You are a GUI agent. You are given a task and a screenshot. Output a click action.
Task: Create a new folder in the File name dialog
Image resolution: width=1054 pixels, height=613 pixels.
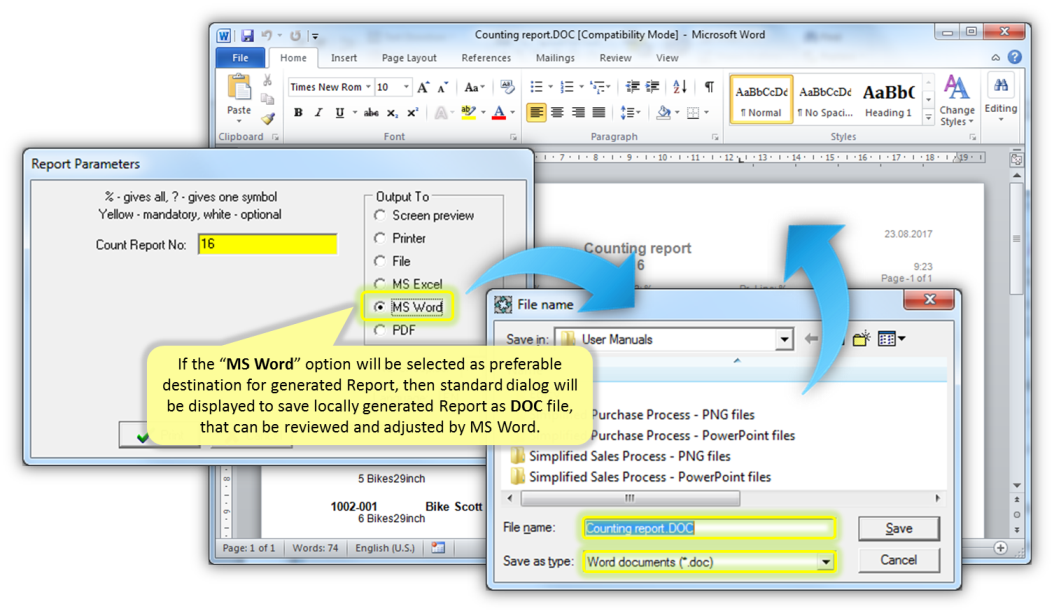[861, 339]
